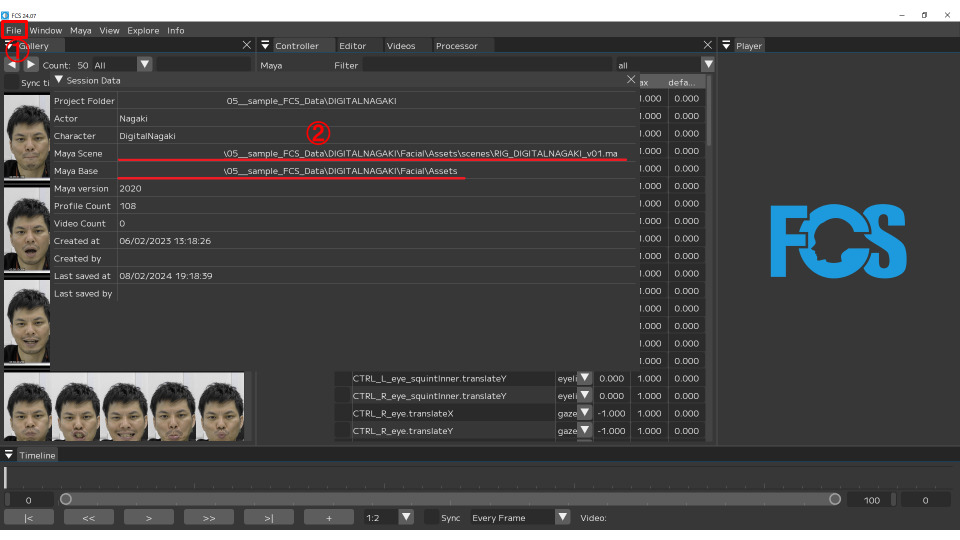The image size is (960, 540).
Task: Jump to first frame button
Action: [29, 517]
